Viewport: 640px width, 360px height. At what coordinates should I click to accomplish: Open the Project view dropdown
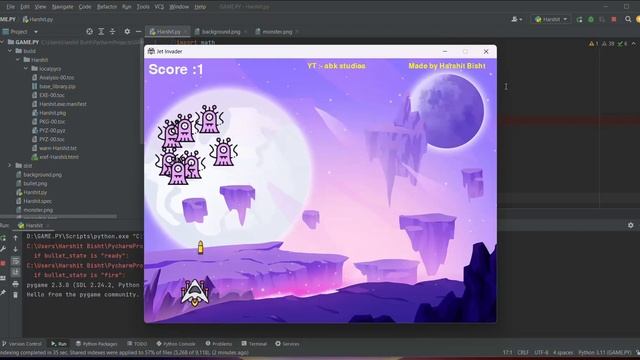pyautogui.click(x=36, y=32)
